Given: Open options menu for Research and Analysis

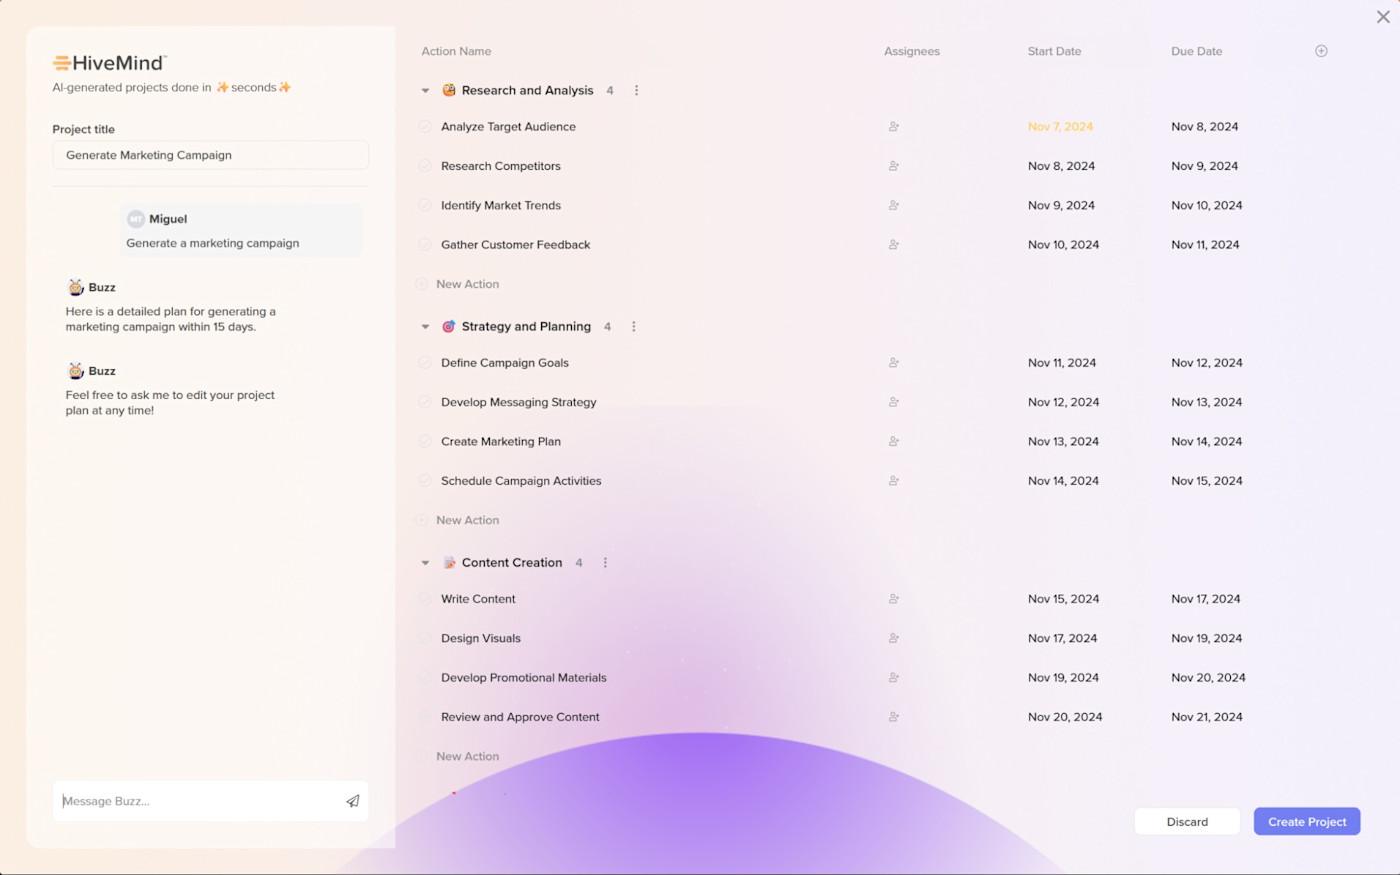Looking at the screenshot, I should (637, 89).
